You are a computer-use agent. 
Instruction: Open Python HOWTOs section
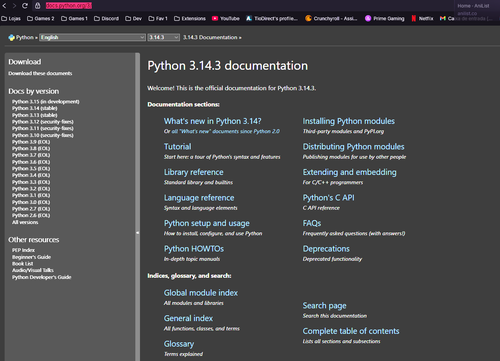click(194, 249)
